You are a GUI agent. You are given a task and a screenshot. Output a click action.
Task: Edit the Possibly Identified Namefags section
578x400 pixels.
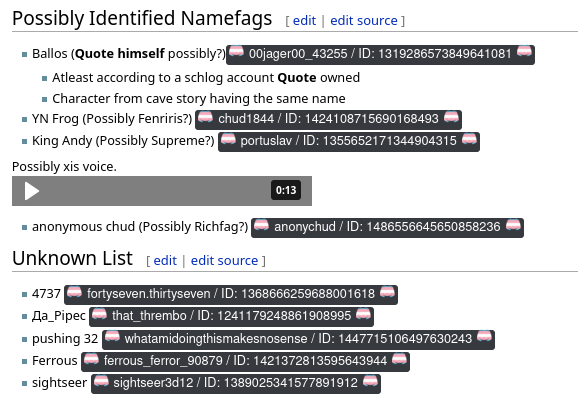tap(304, 21)
